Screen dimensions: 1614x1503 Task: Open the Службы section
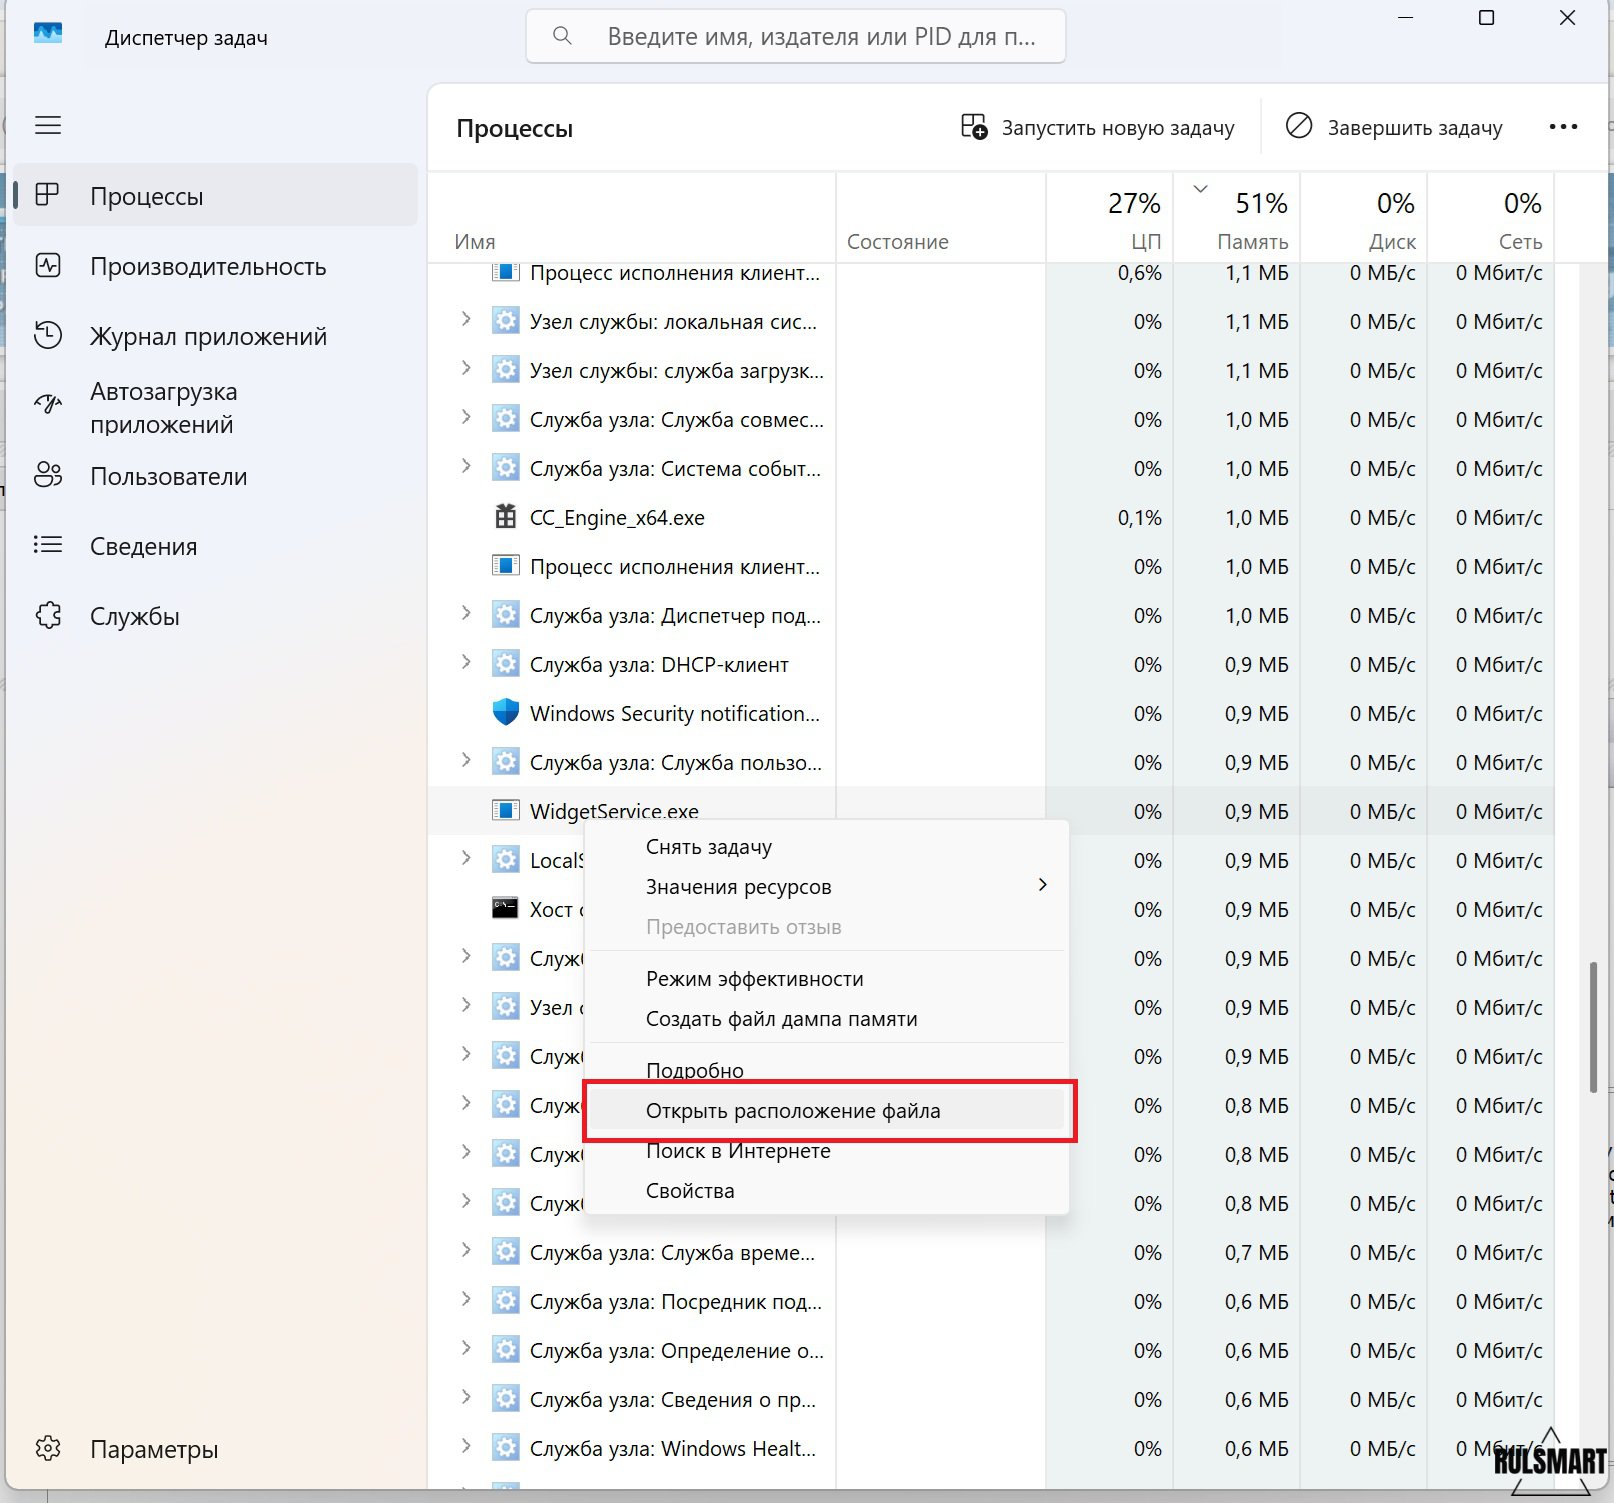[135, 616]
